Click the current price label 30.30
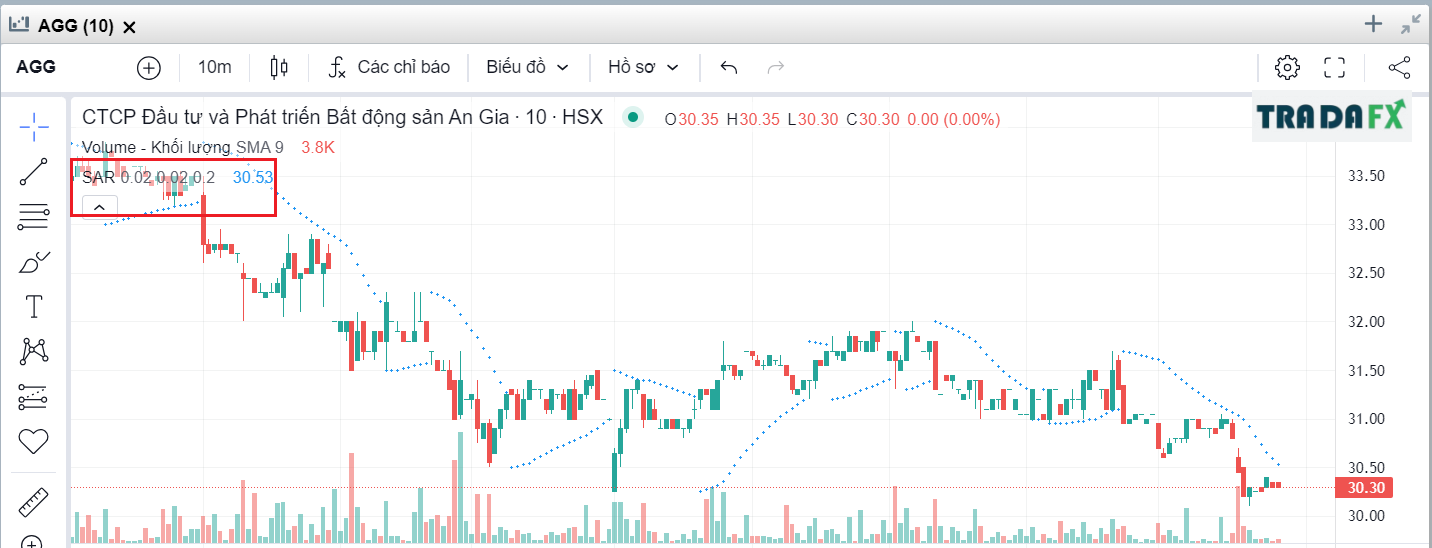1432x548 pixels. (1366, 488)
